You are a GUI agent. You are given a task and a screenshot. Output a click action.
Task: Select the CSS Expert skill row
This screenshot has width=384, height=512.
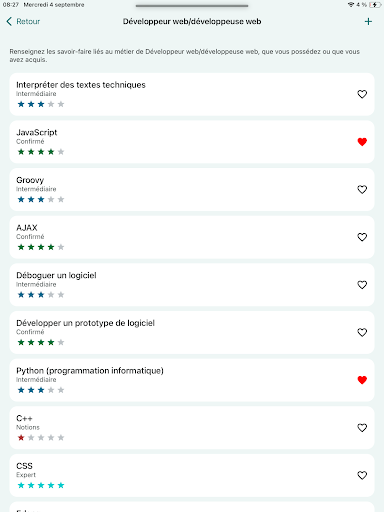tap(192, 475)
